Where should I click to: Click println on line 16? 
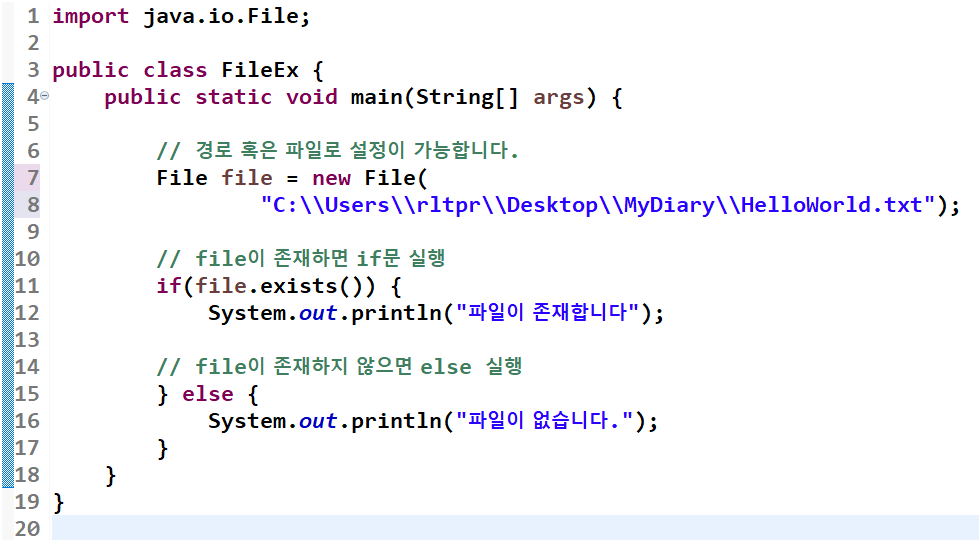tap(396, 421)
